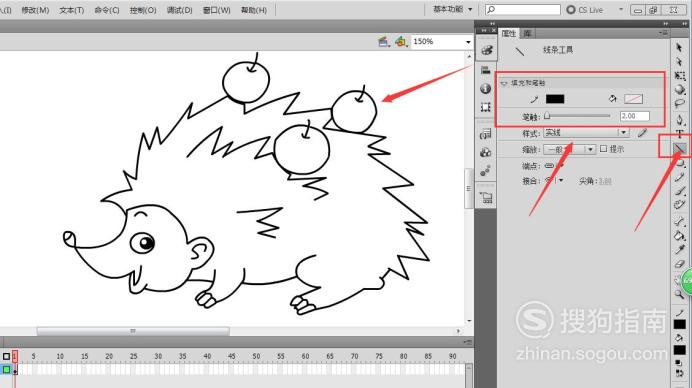Enable the 提示 hinting checkbox
Viewport: 692px width, 388px height.
(x=603, y=149)
